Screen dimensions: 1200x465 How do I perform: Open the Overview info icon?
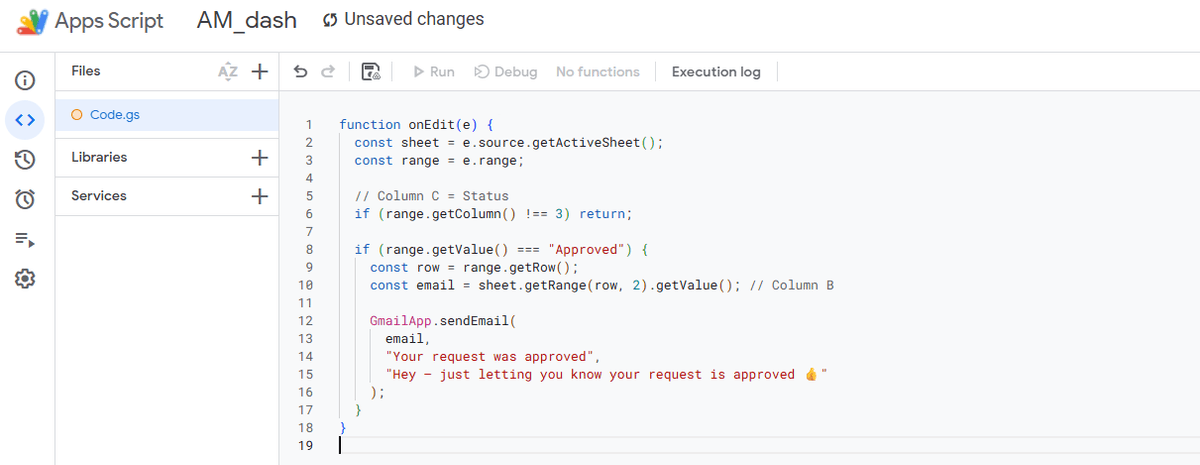(x=26, y=80)
